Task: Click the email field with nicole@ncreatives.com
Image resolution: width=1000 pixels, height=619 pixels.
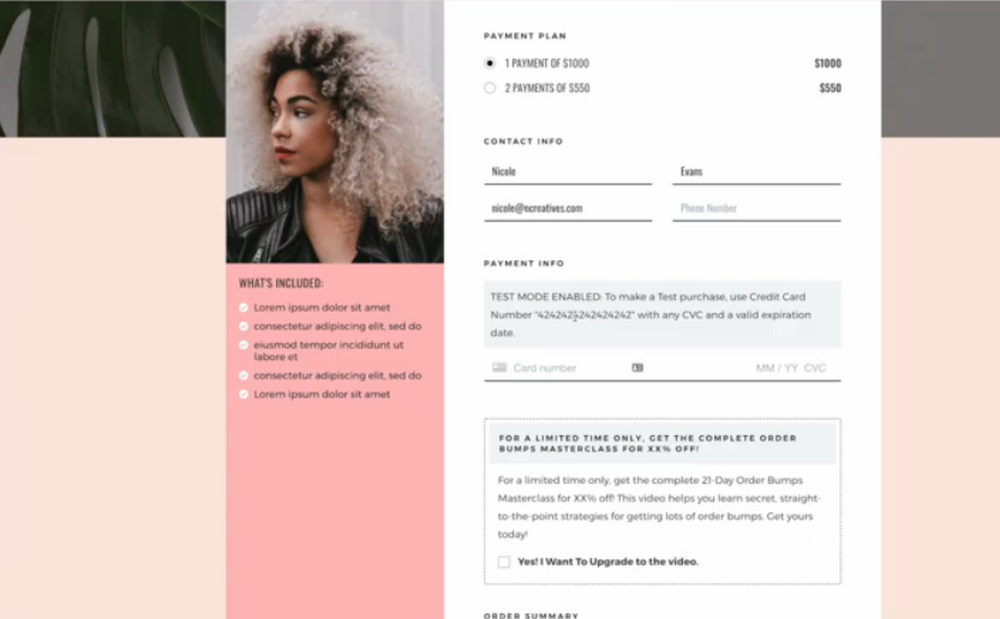Action: coord(568,208)
